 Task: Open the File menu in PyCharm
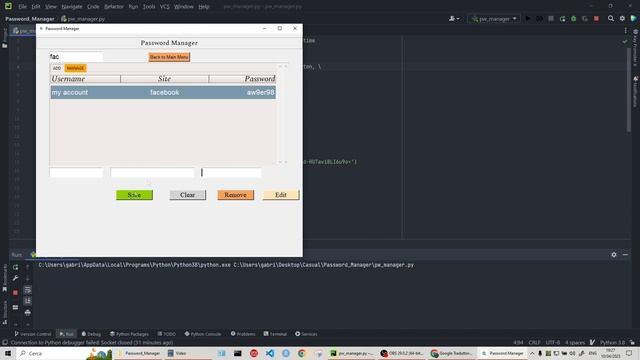pos(22,7)
